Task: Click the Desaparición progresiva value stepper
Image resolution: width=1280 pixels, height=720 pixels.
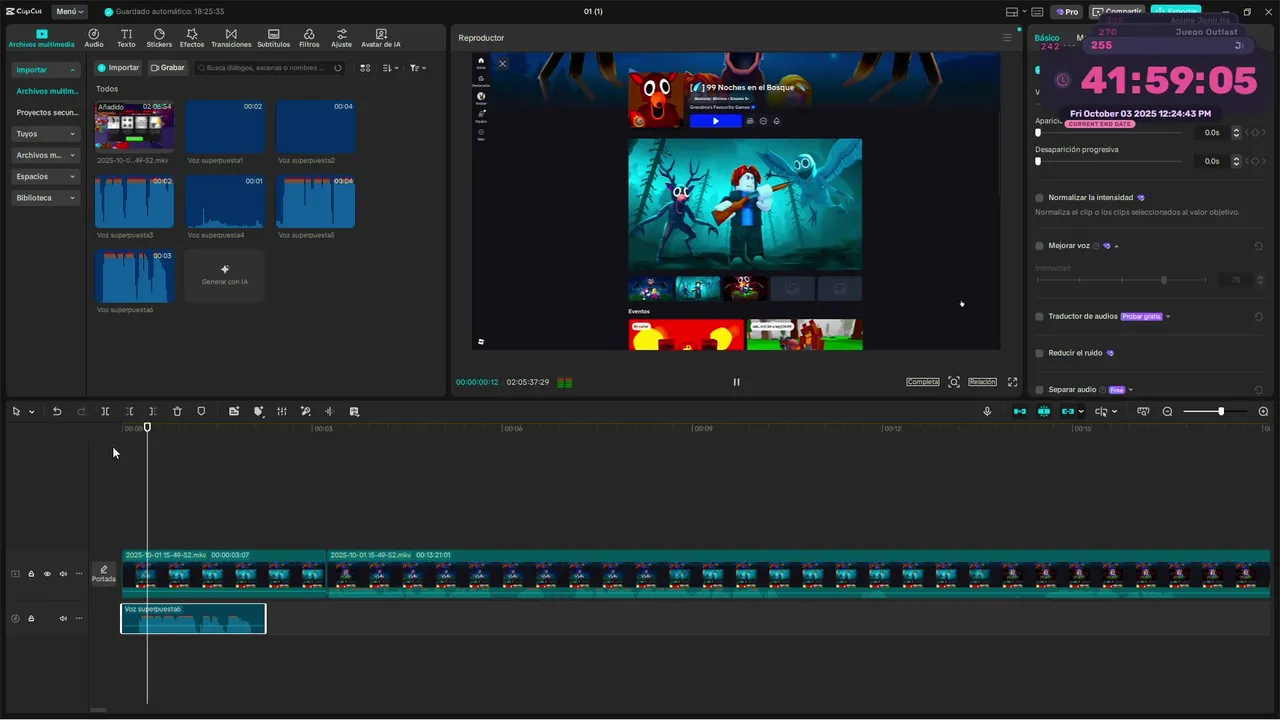Action: tap(1236, 161)
